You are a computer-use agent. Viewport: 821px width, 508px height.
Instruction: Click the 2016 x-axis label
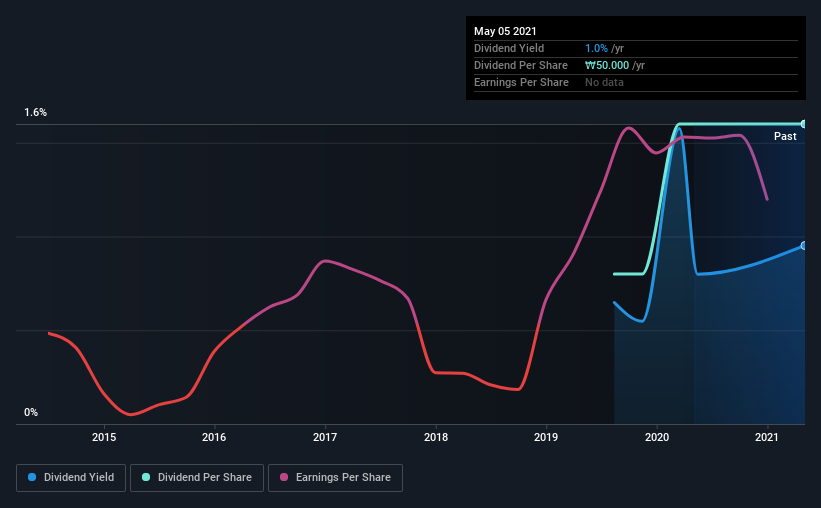[214, 437]
